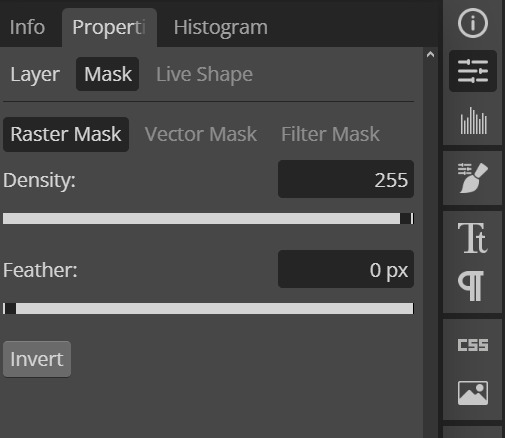505x438 pixels.
Task: Open the image panel icon
Action: click(473, 393)
